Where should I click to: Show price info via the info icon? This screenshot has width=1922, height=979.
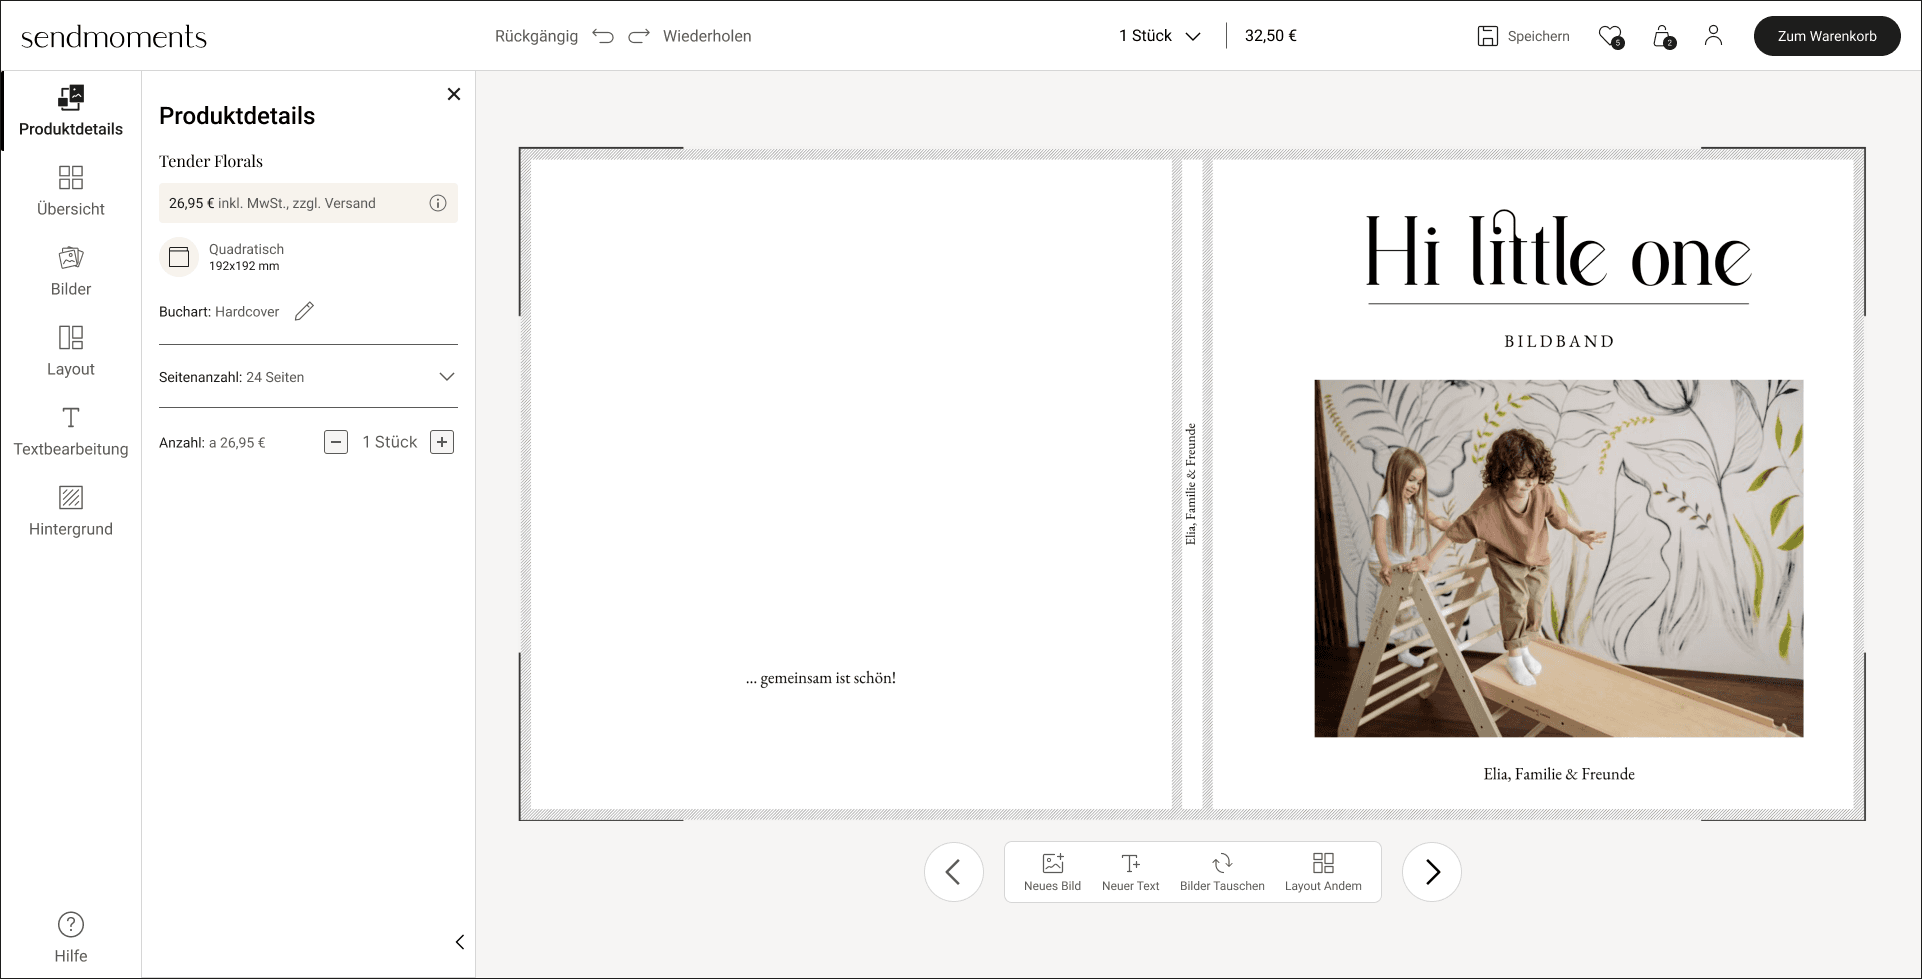tap(438, 203)
